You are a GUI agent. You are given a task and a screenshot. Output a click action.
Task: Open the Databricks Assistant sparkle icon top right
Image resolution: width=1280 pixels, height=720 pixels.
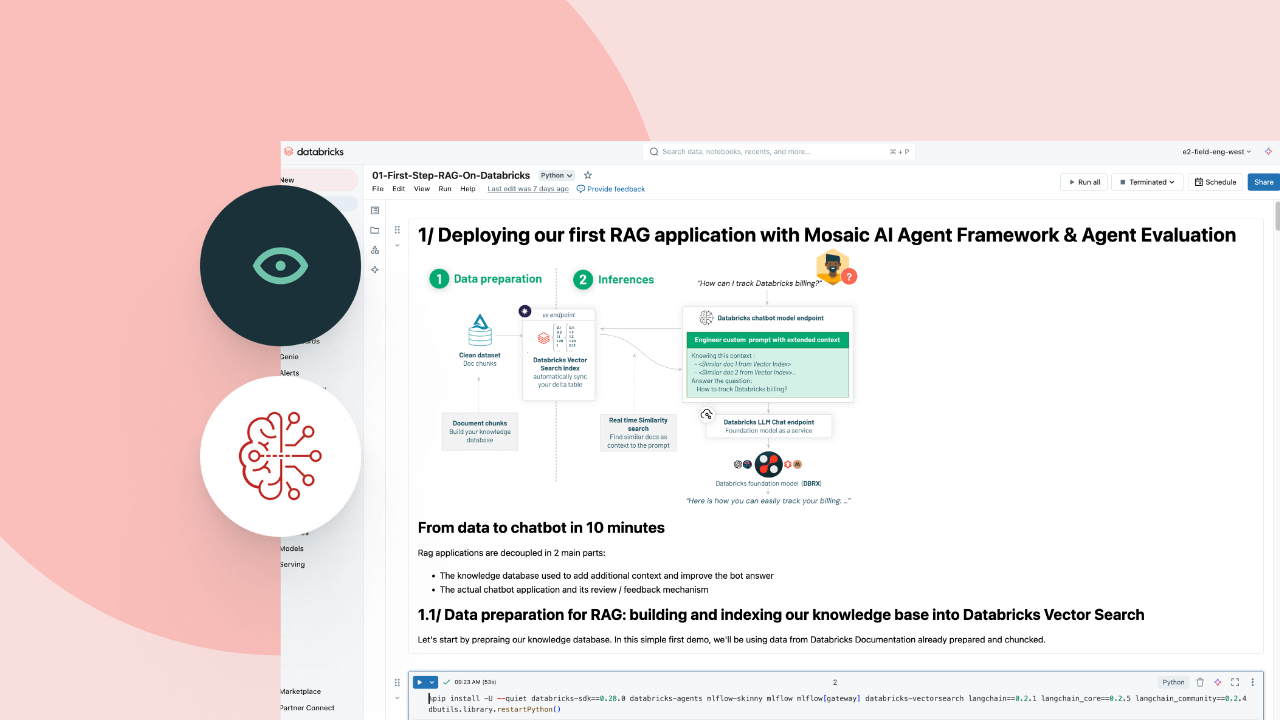point(1268,152)
